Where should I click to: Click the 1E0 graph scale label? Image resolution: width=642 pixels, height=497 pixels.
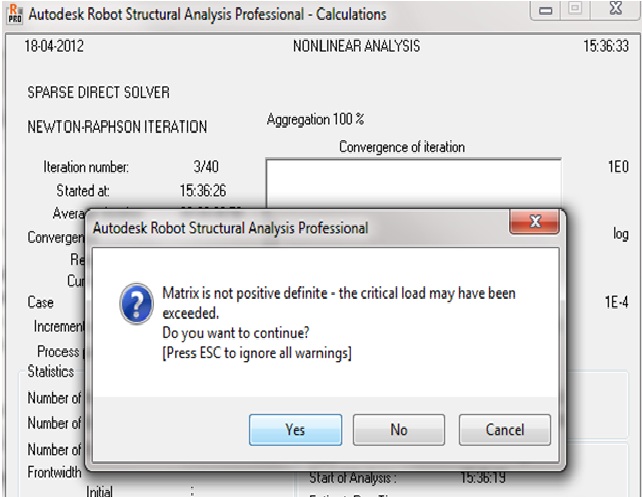[x=618, y=167]
